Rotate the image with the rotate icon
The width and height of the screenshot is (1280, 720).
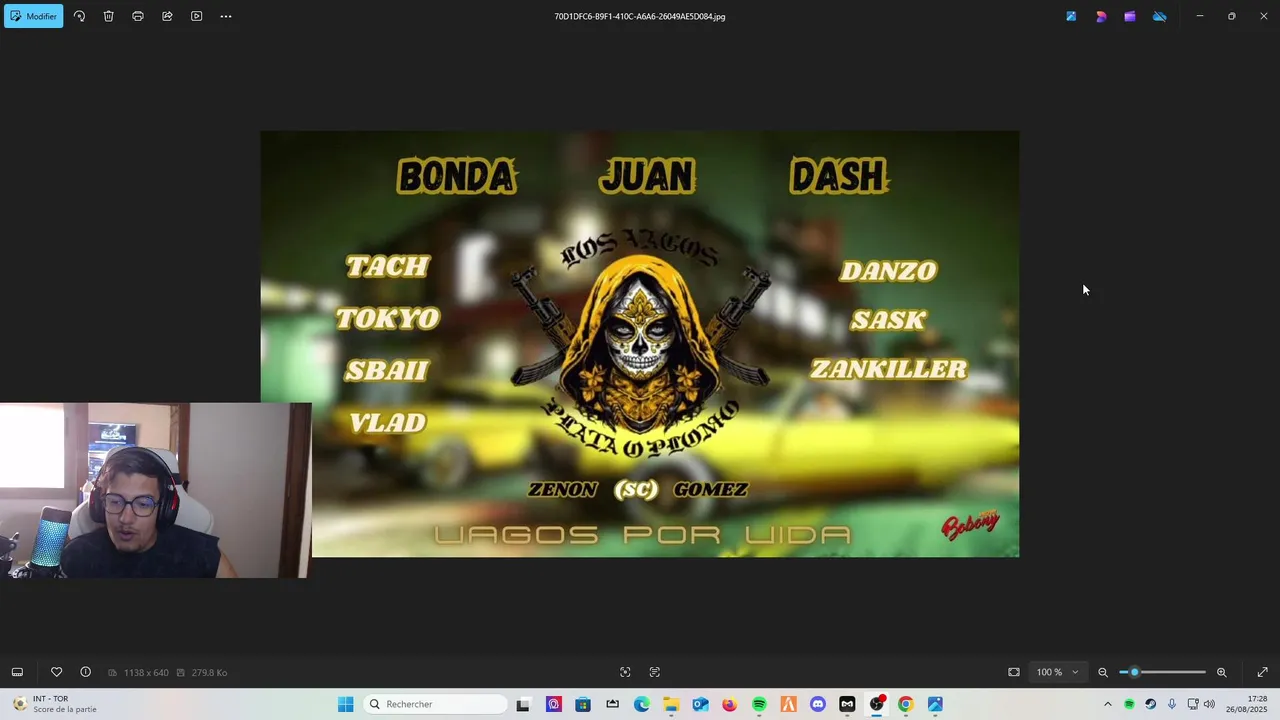tap(79, 16)
